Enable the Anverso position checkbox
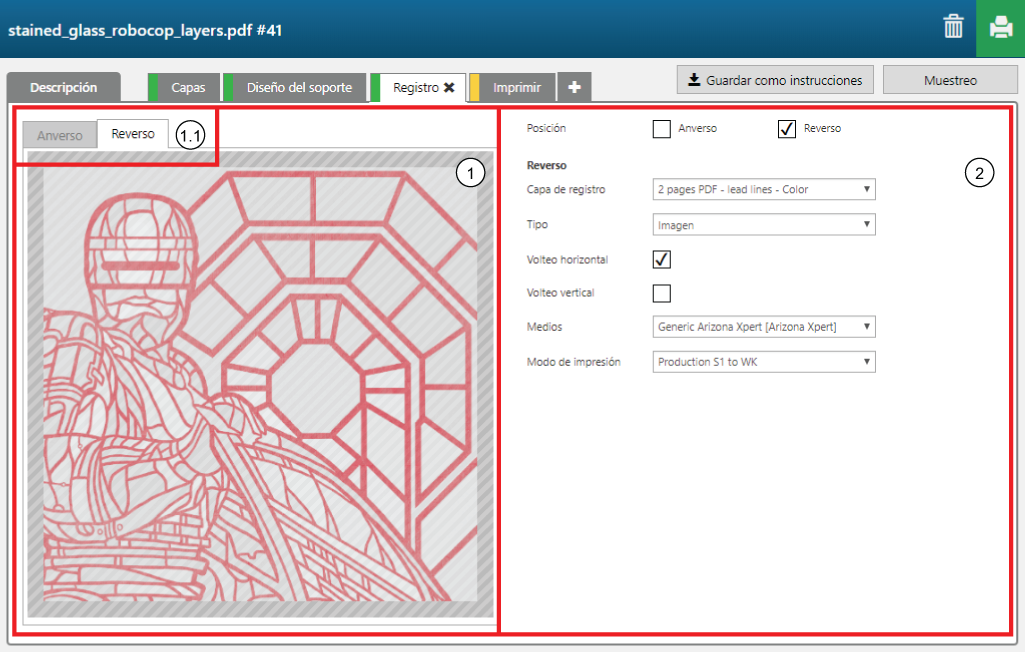Image resolution: width=1025 pixels, height=652 pixels. [662, 129]
